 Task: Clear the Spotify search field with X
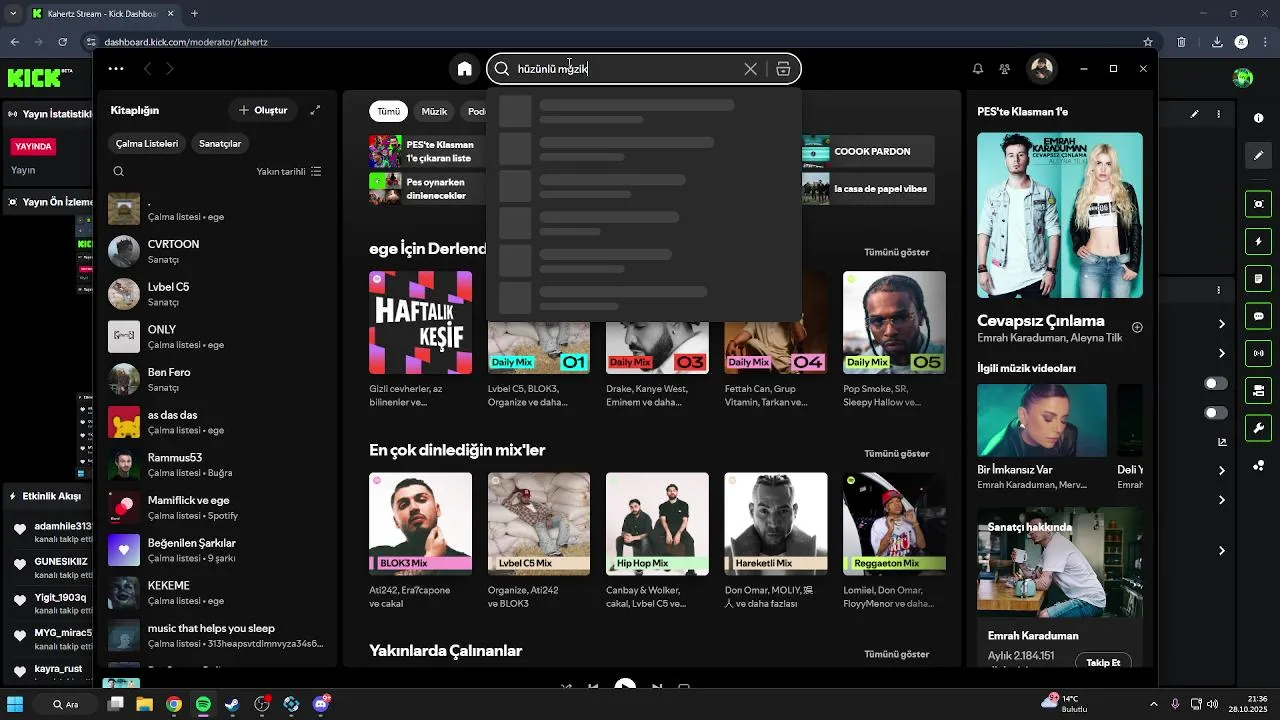click(x=750, y=69)
